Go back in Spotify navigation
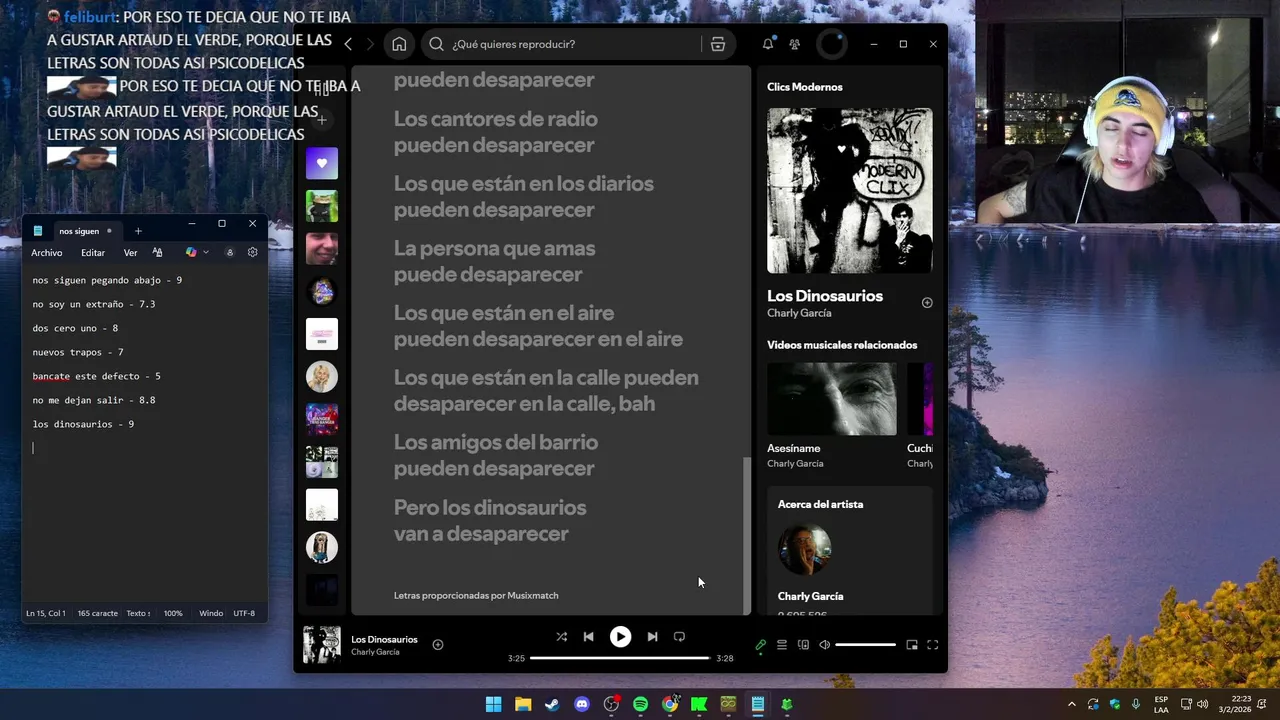Image resolution: width=1280 pixels, height=720 pixels. 348,44
